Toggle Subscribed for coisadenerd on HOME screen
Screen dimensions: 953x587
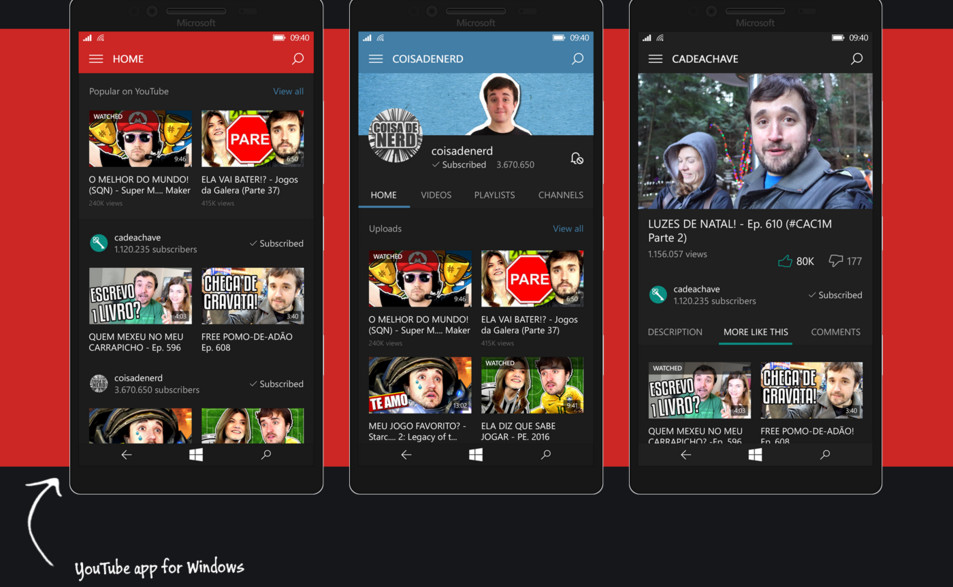pos(276,384)
